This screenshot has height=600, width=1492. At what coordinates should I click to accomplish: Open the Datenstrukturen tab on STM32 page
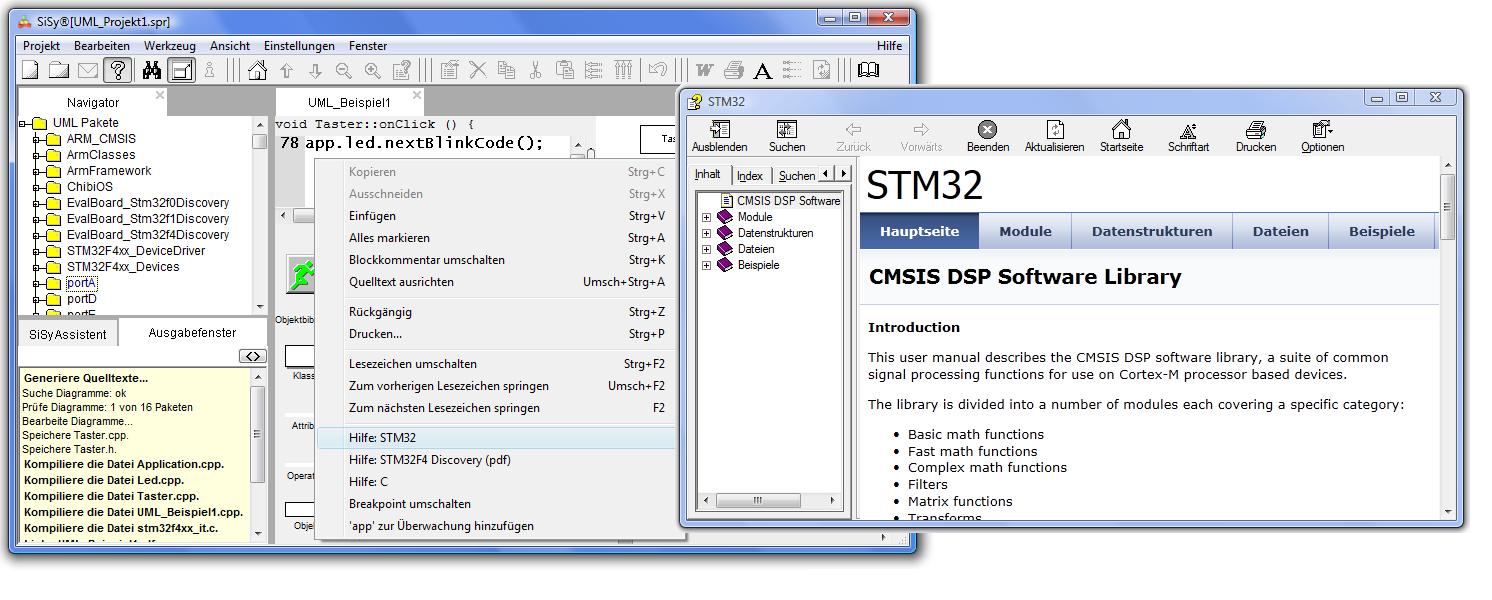(1152, 231)
